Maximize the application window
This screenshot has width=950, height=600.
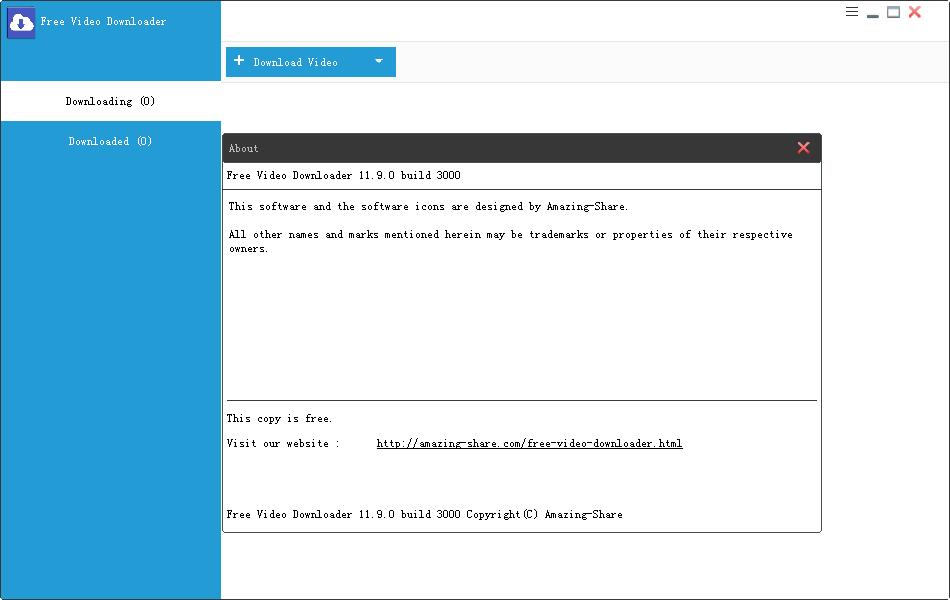pos(893,12)
